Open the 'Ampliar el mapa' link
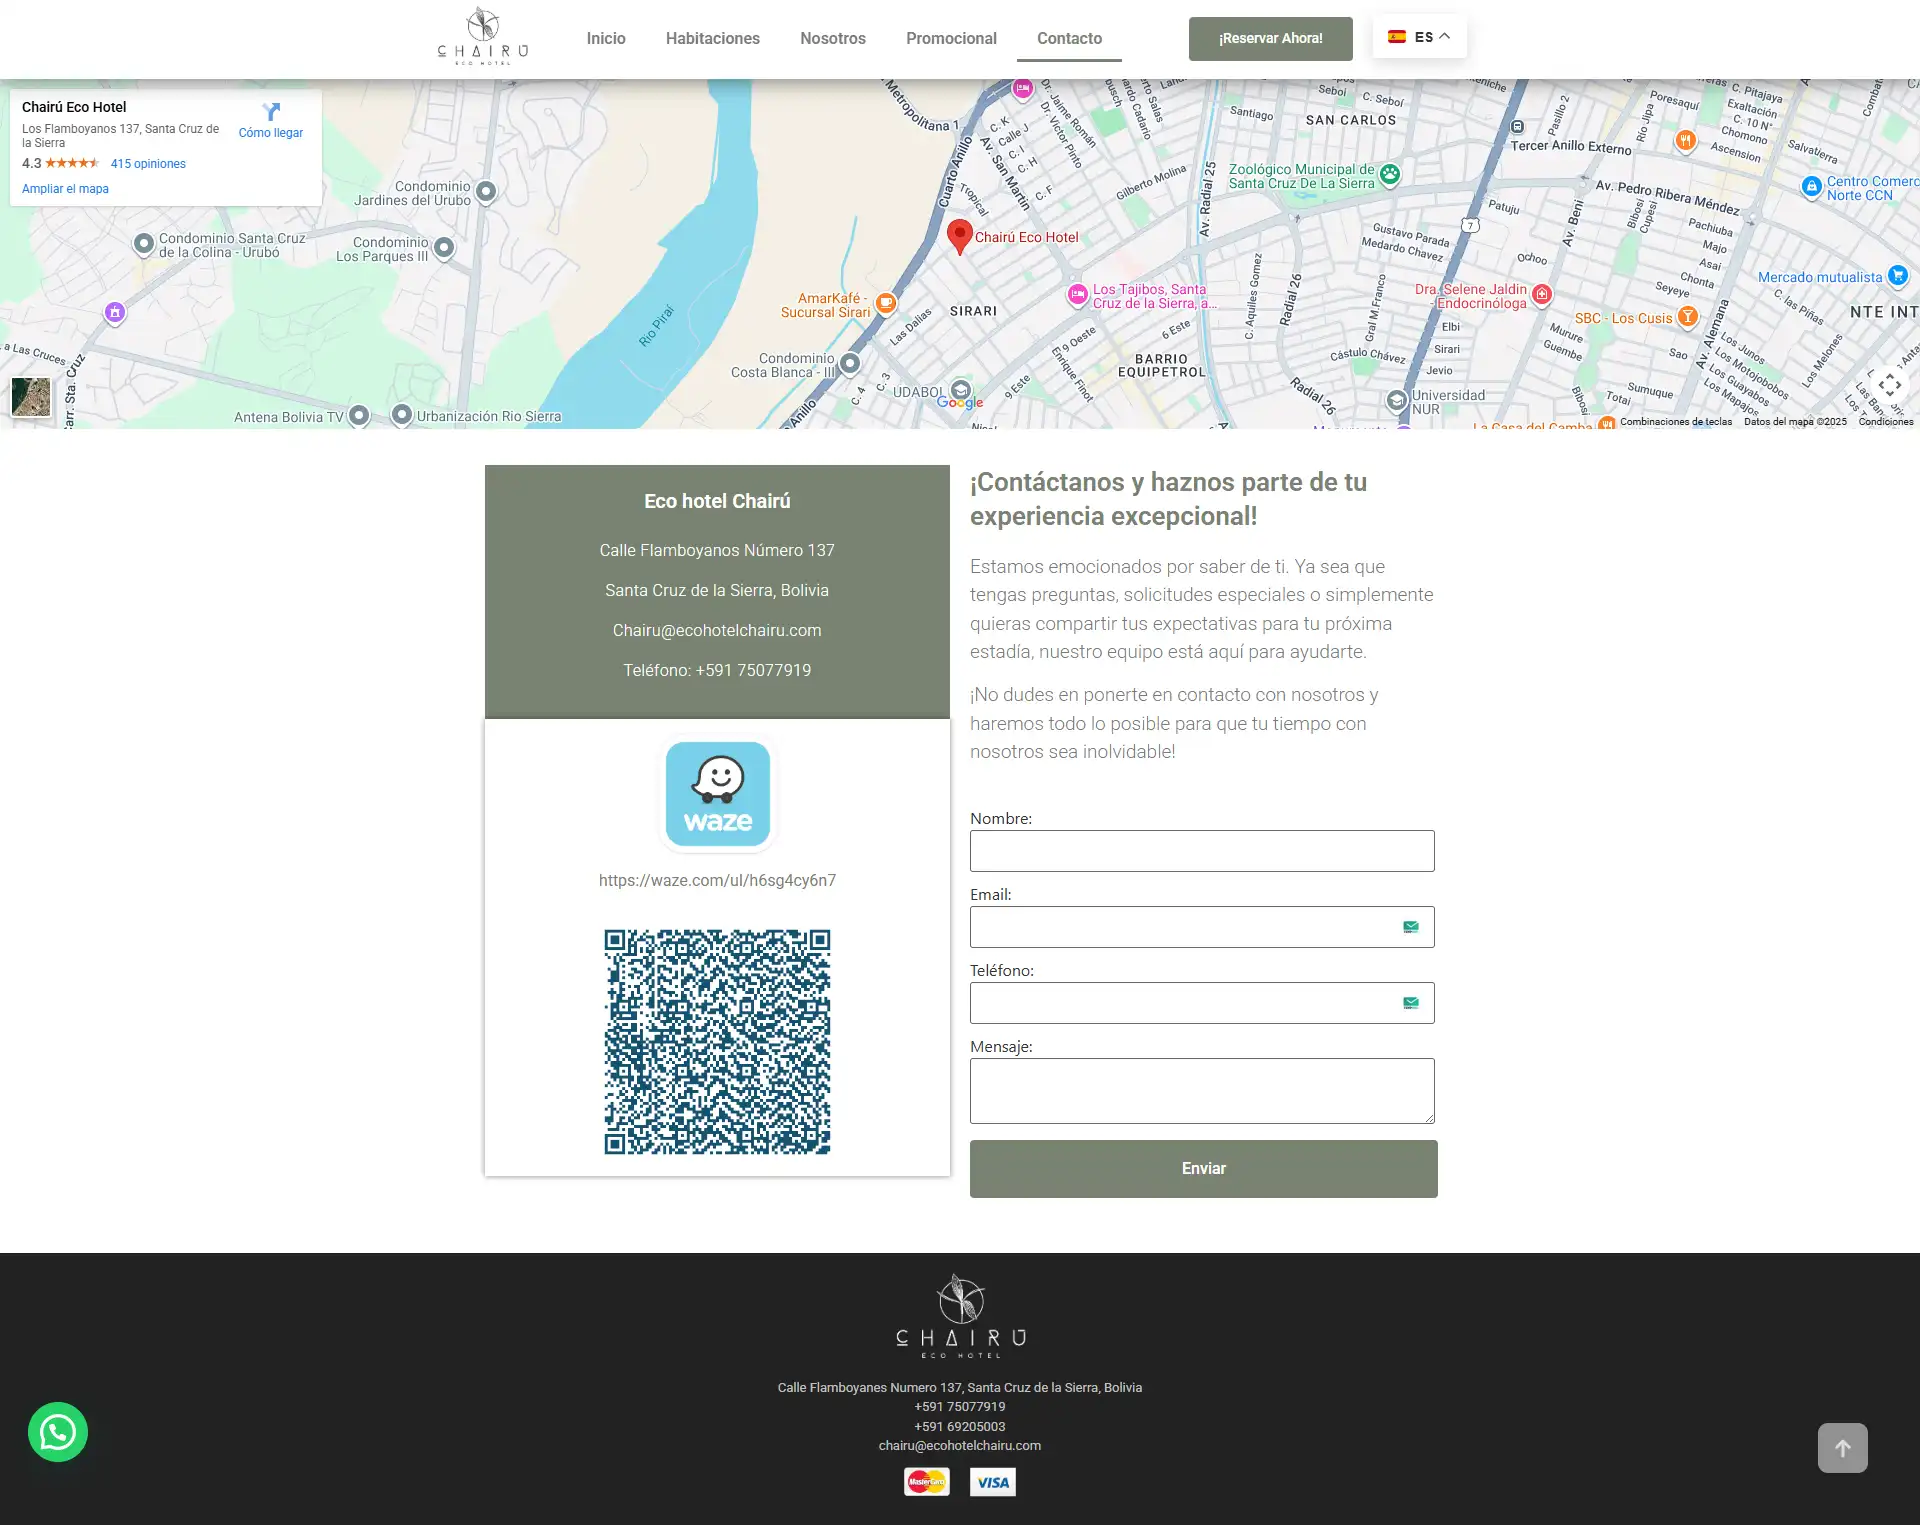This screenshot has width=1920, height=1525. (x=65, y=189)
